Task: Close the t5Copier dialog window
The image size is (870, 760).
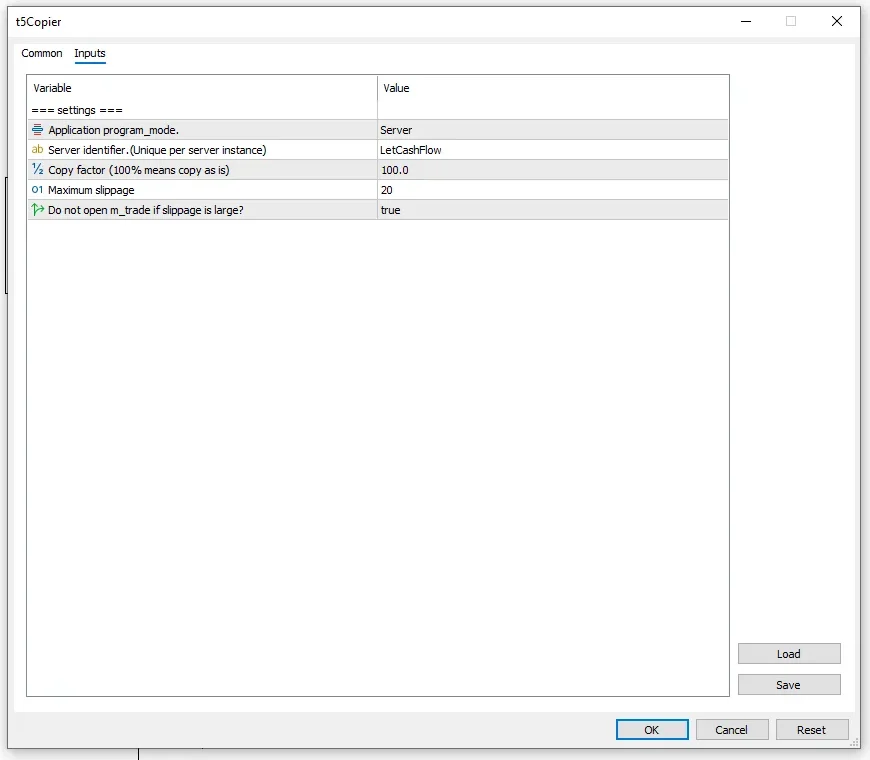Action: [837, 21]
